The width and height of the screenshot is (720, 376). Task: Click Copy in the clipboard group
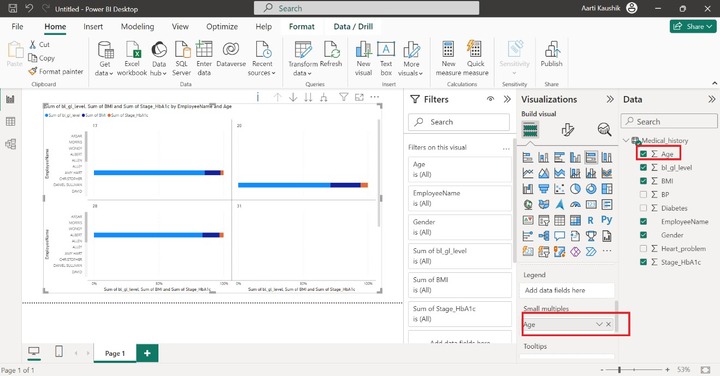(x=41, y=58)
